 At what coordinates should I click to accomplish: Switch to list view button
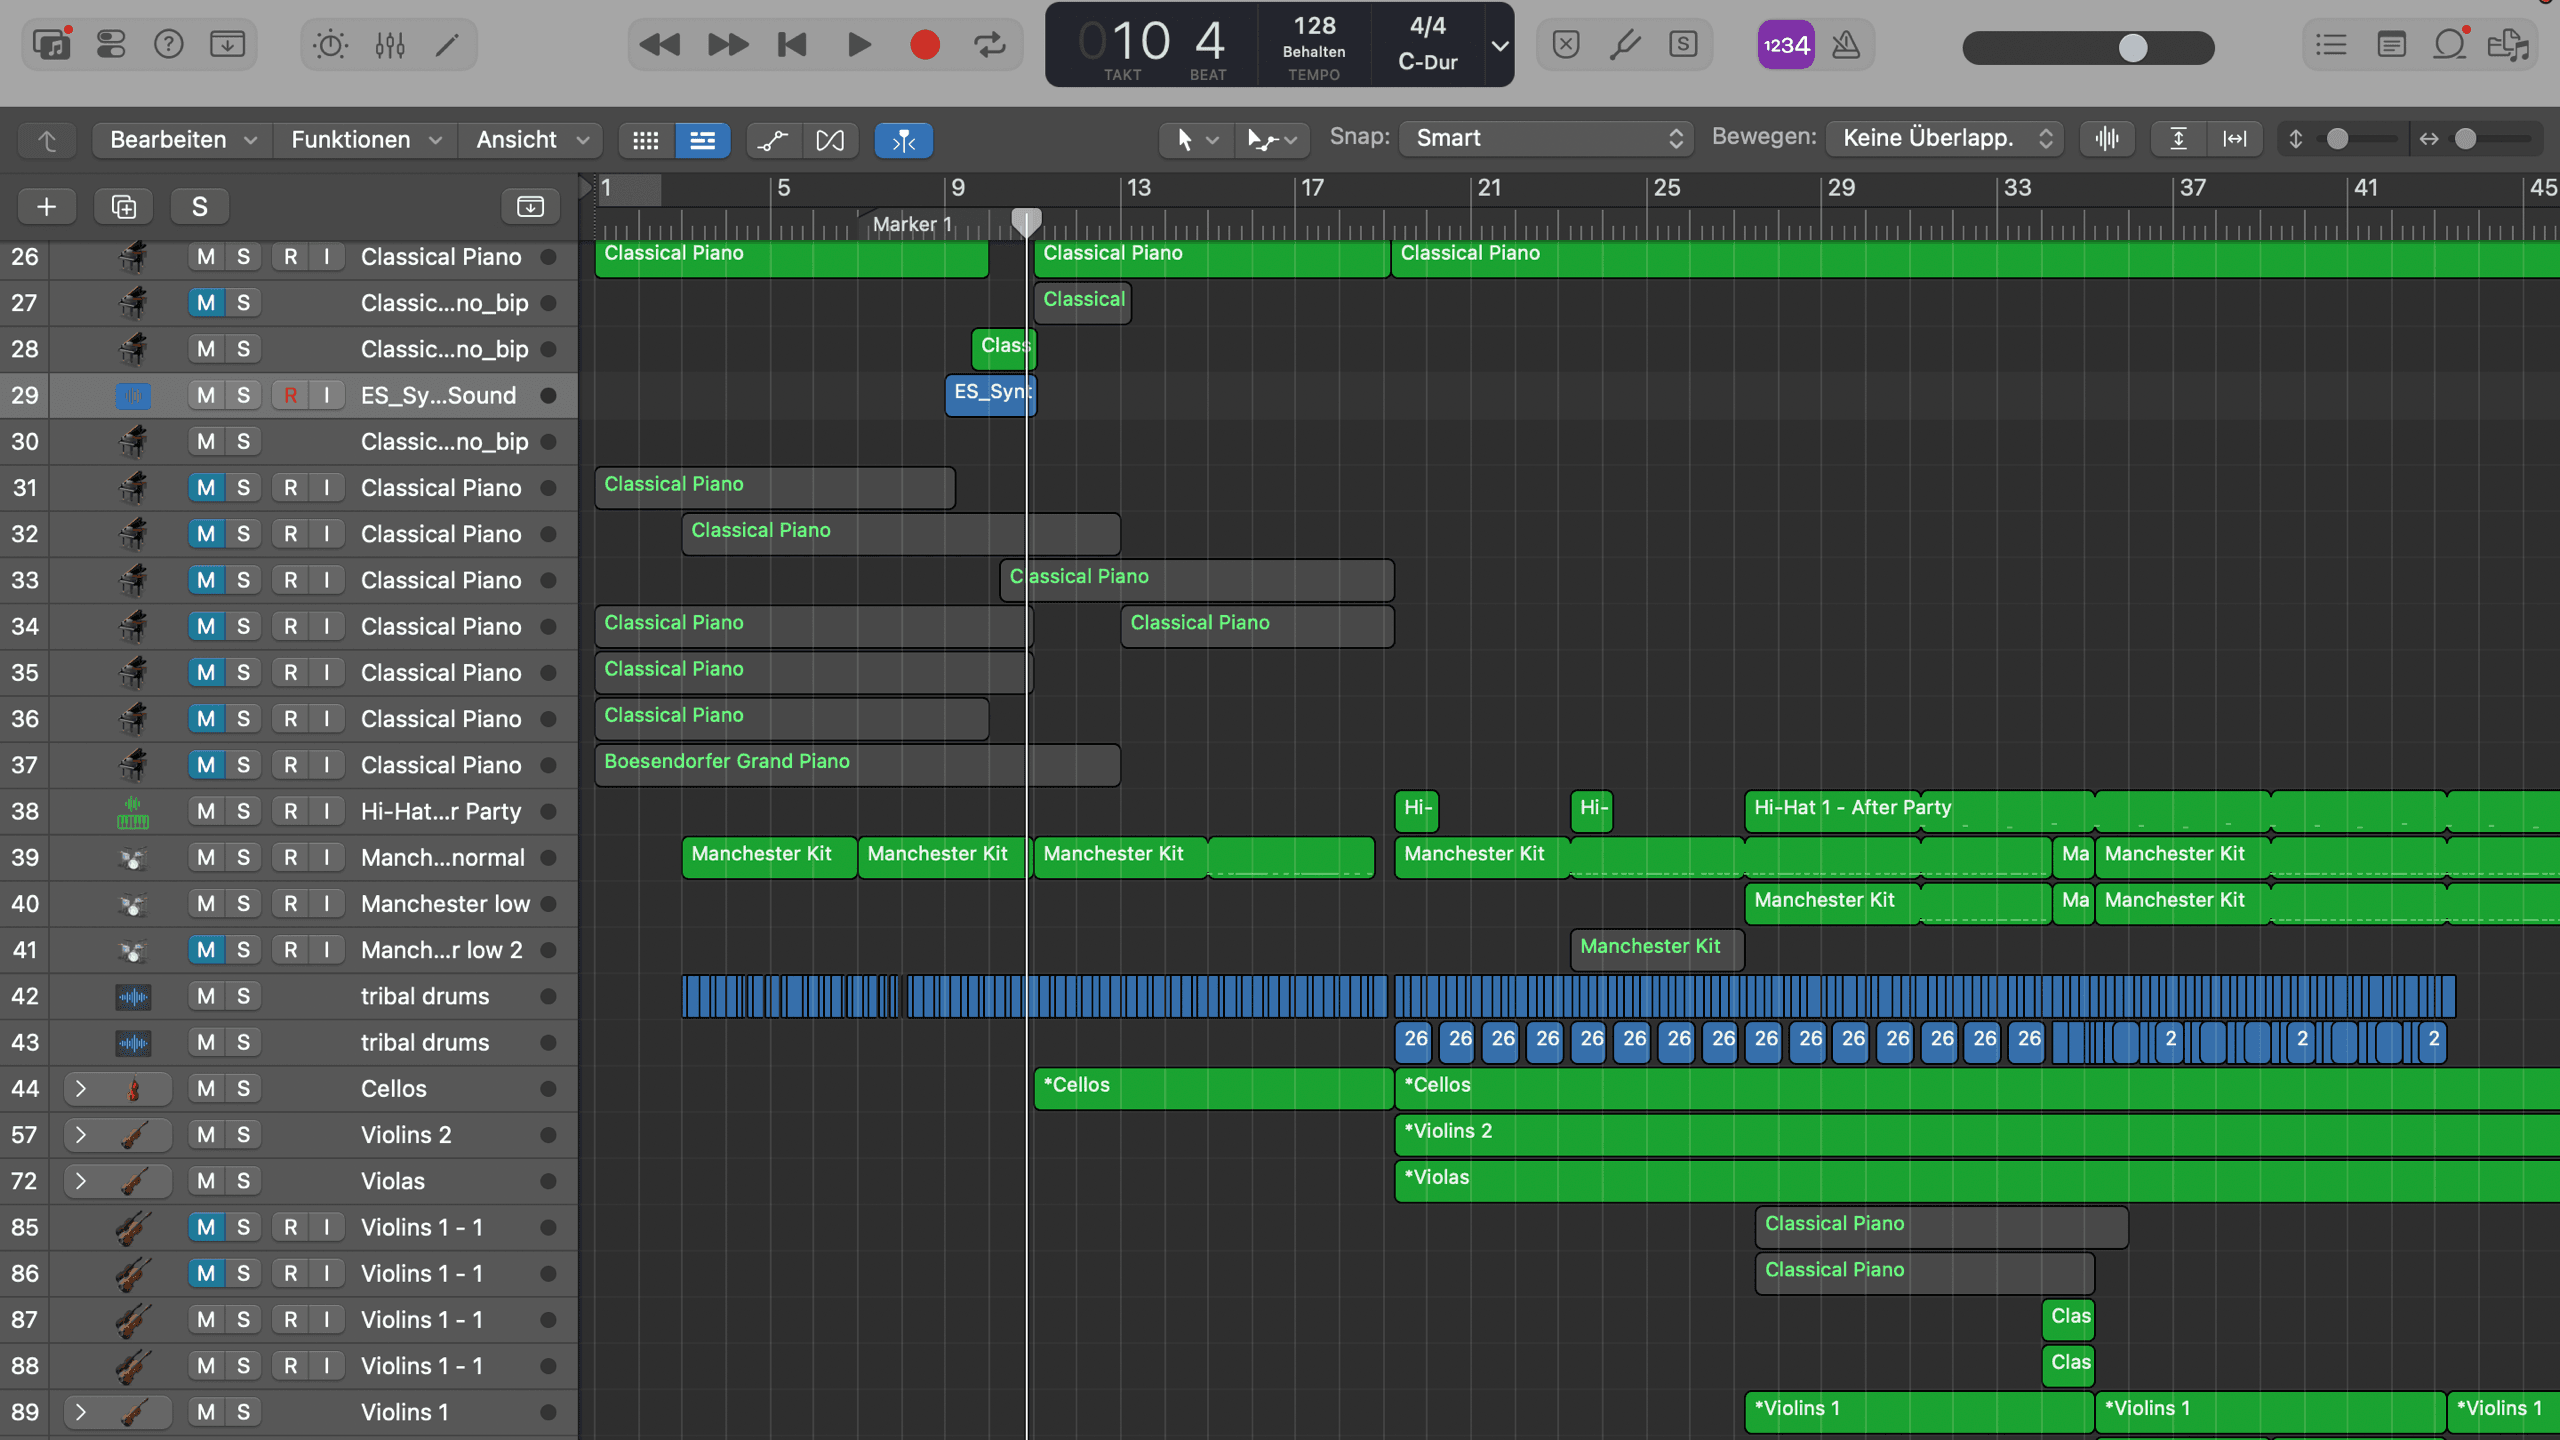tap(702, 141)
